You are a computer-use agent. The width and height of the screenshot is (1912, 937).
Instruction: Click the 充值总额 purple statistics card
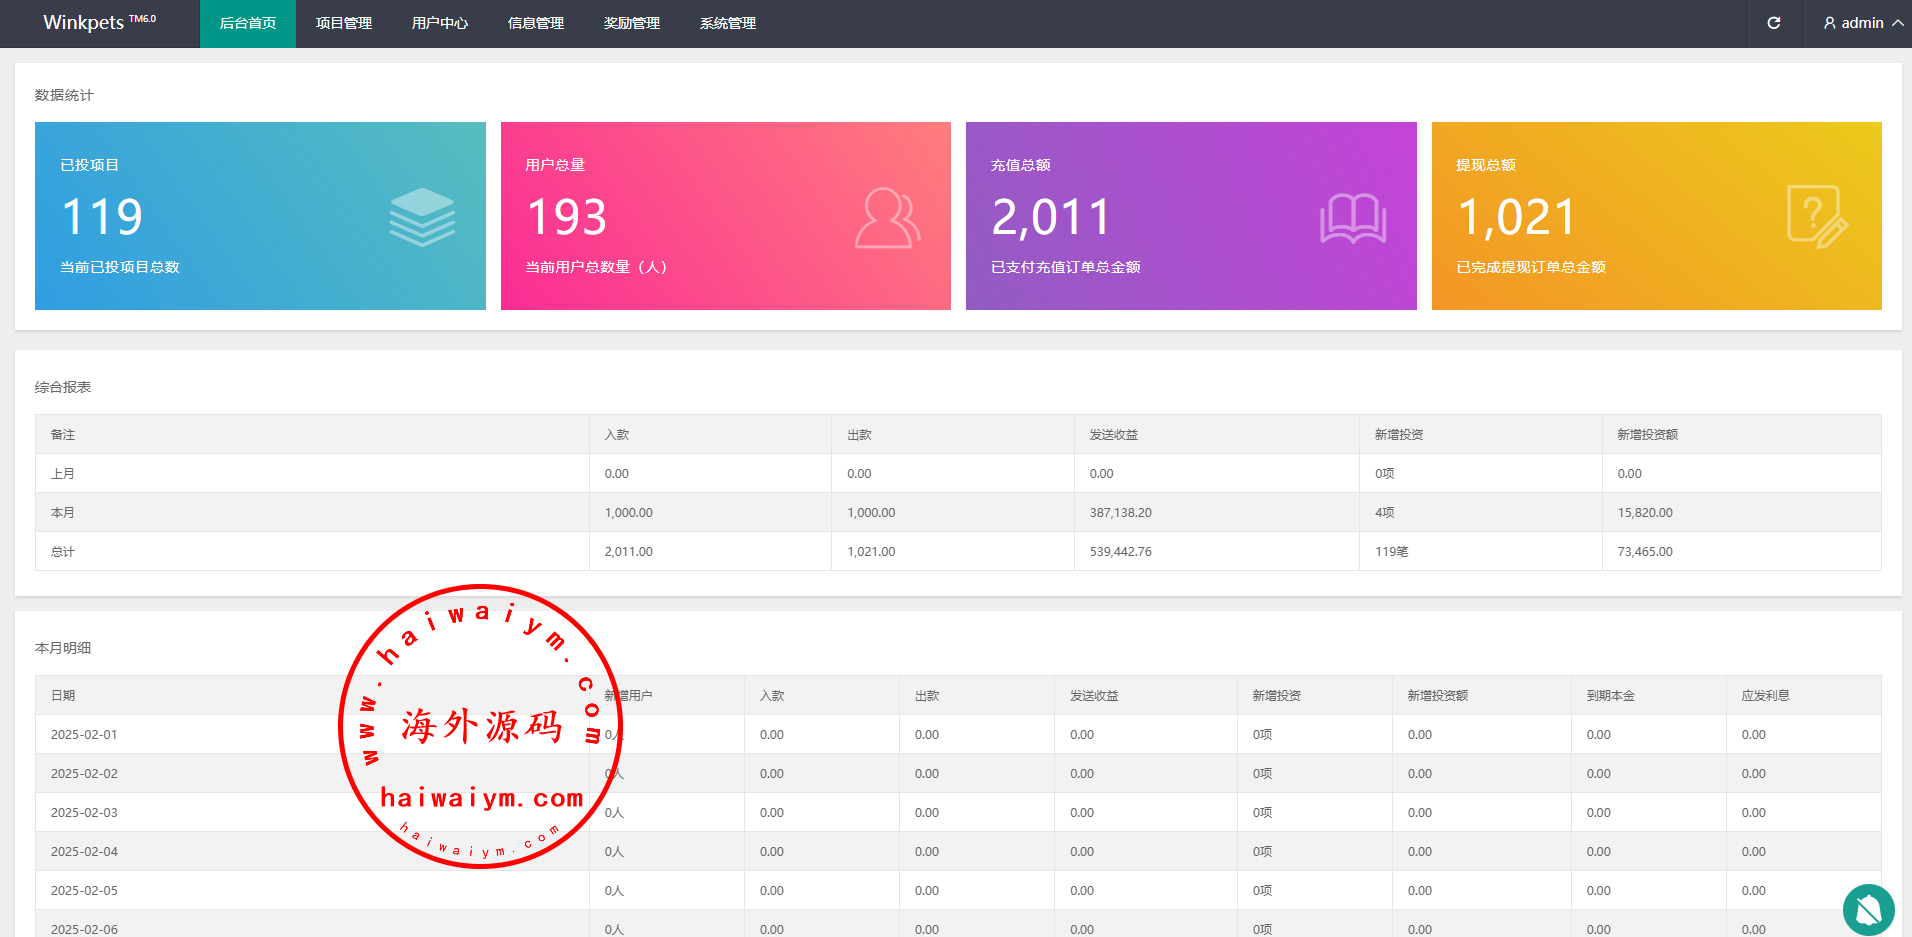tap(1190, 216)
